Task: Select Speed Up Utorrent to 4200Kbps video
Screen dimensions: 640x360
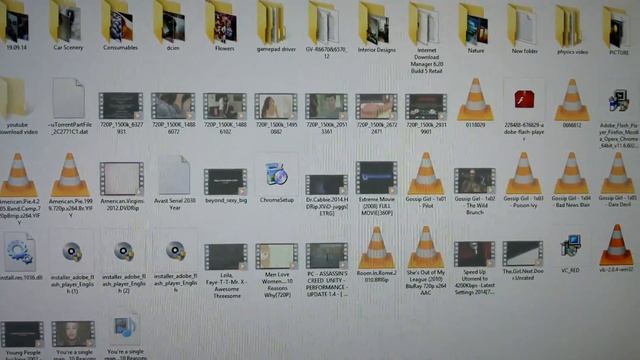Action: click(x=474, y=254)
